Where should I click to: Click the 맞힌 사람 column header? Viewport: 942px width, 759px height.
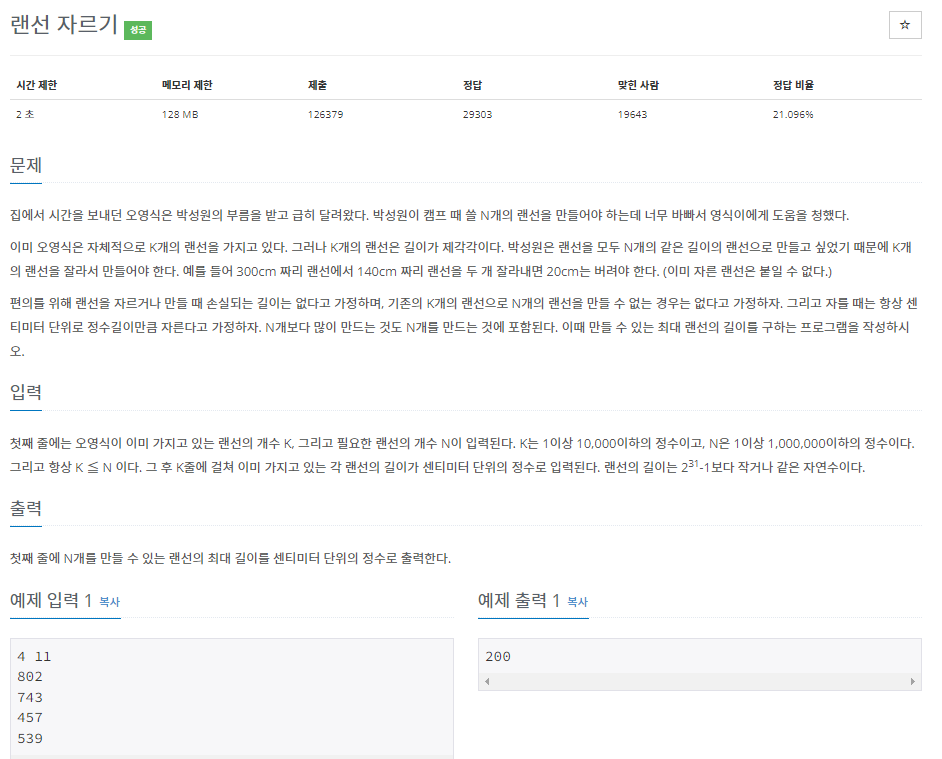coord(638,85)
